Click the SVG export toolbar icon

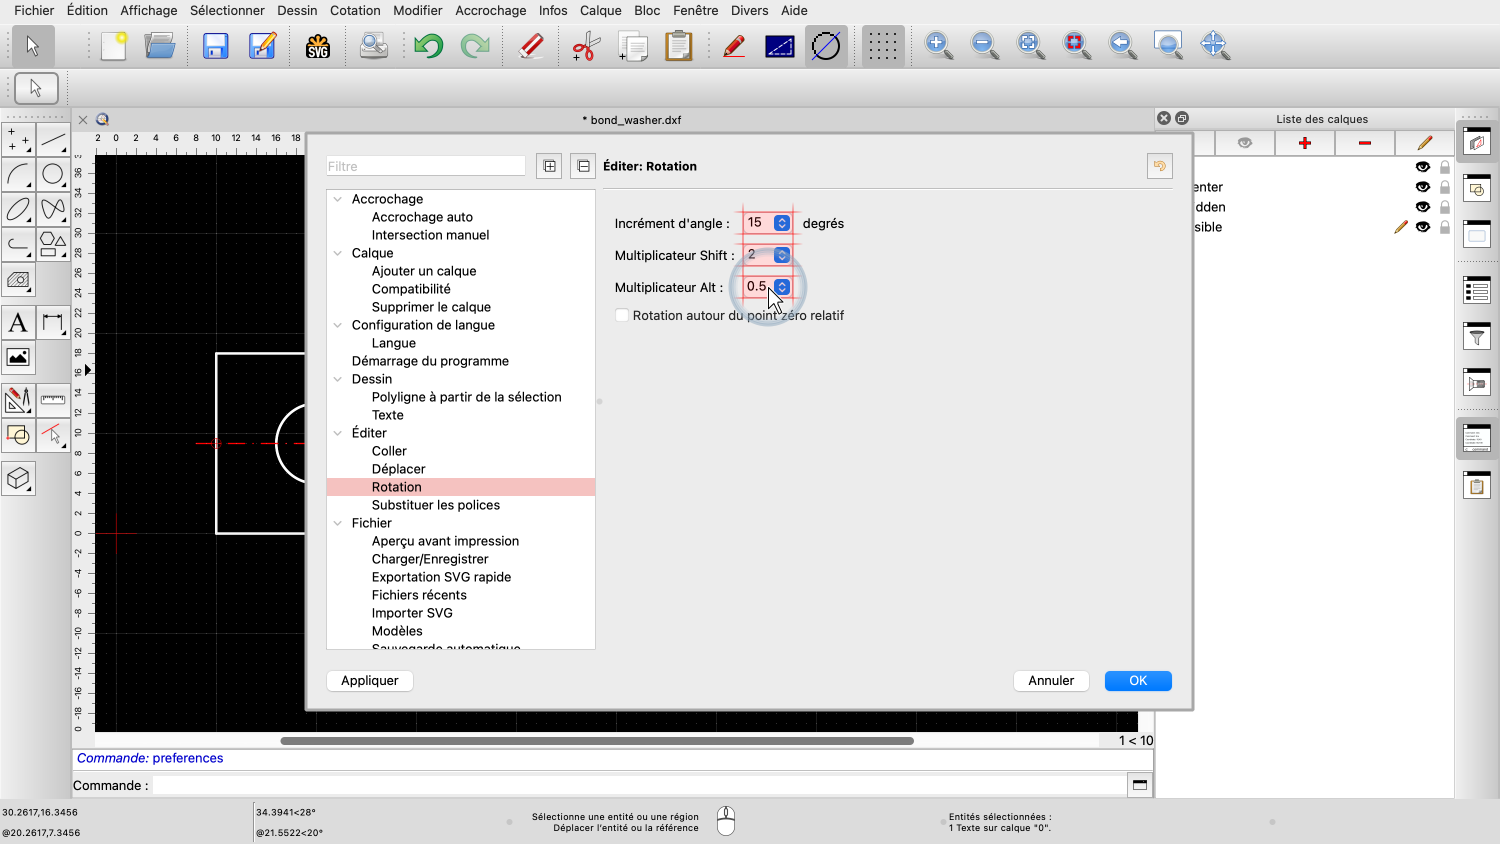pyautogui.click(x=318, y=46)
